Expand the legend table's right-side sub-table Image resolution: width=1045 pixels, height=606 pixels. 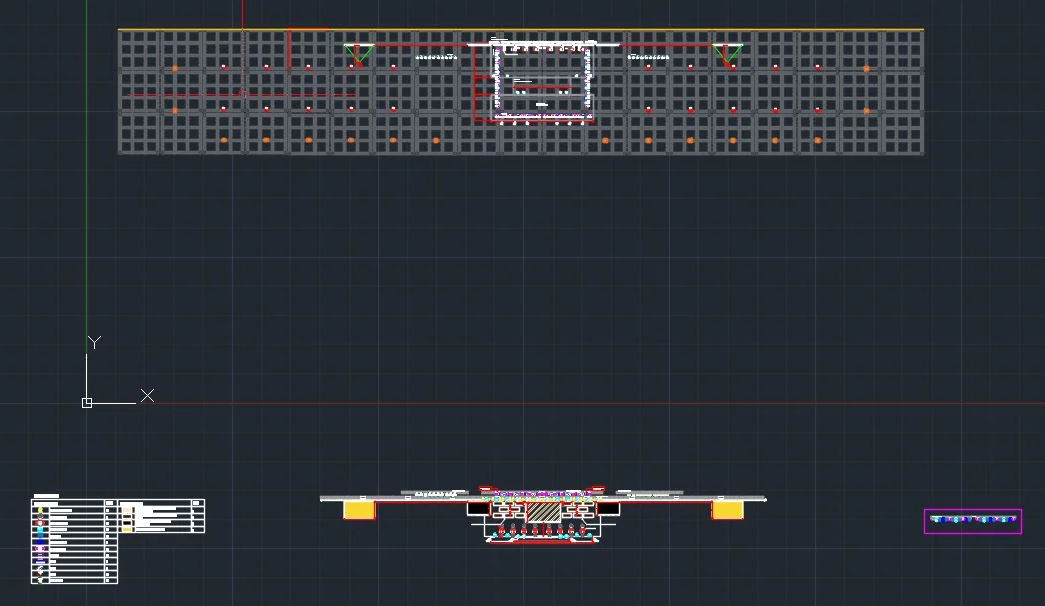click(x=160, y=515)
